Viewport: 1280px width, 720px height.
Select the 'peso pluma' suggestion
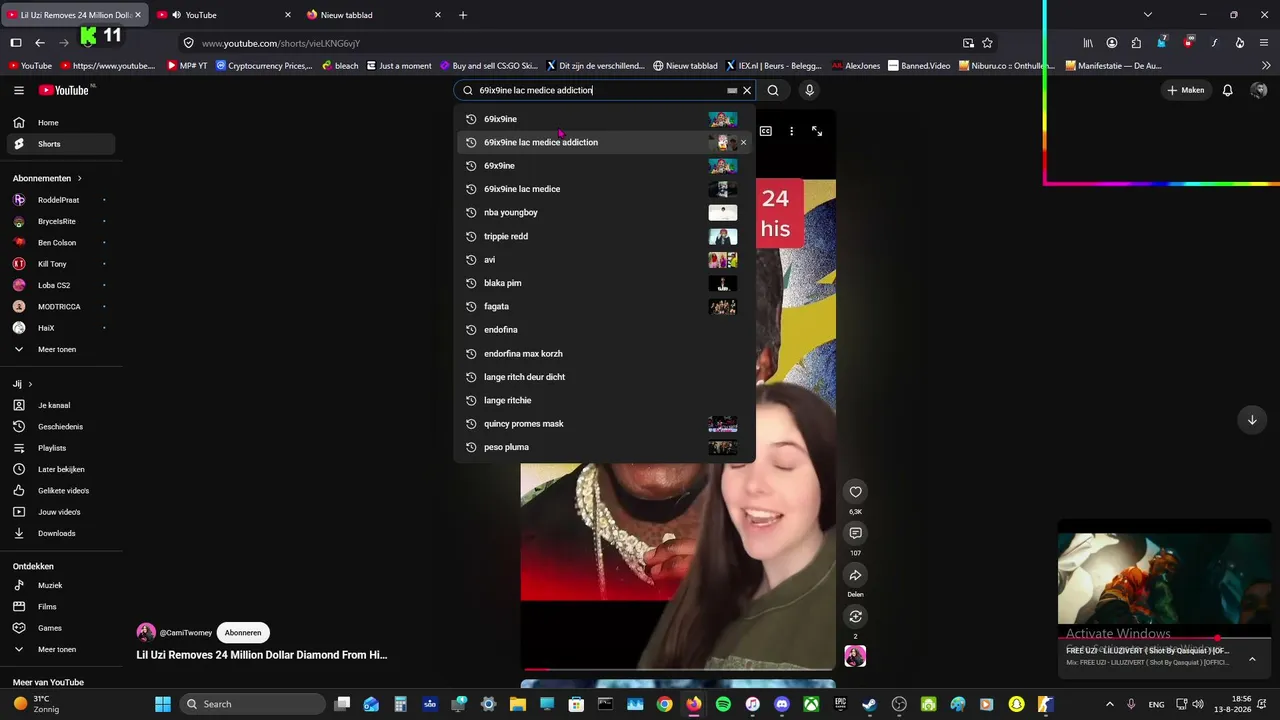(x=604, y=447)
